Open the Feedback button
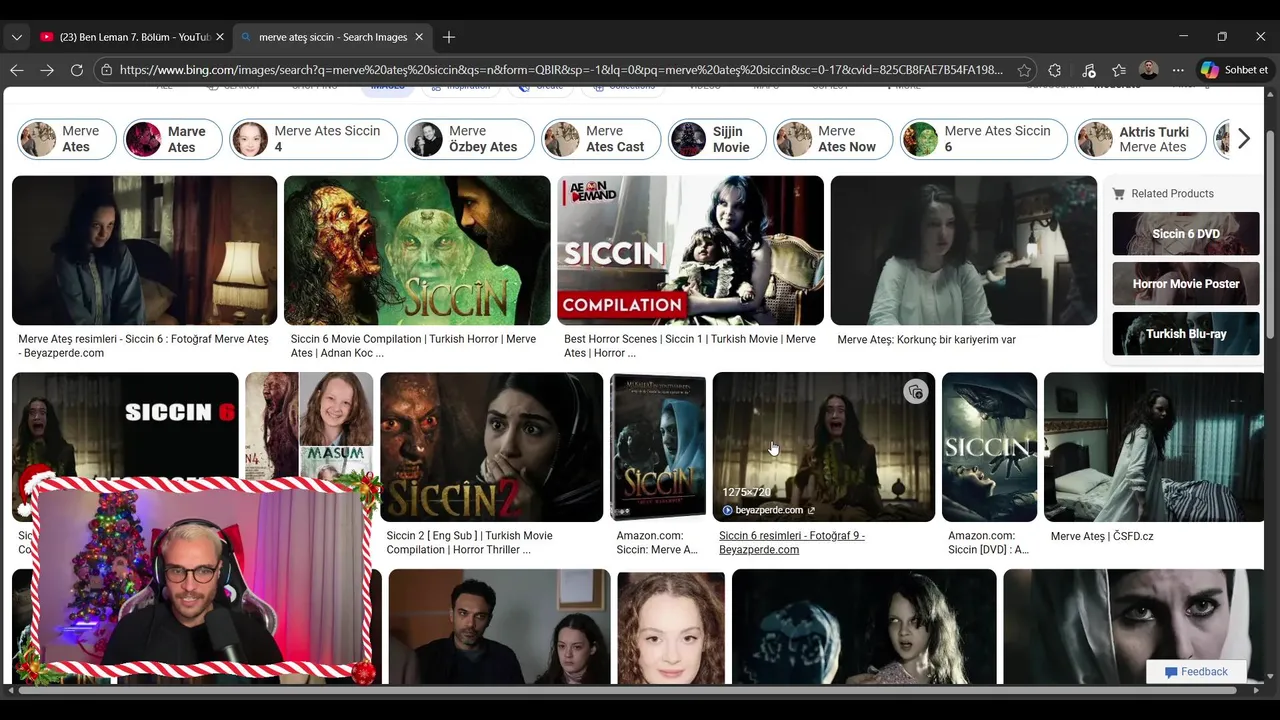The width and height of the screenshot is (1280, 720). pyautogui.click(x=1196, y=672)
